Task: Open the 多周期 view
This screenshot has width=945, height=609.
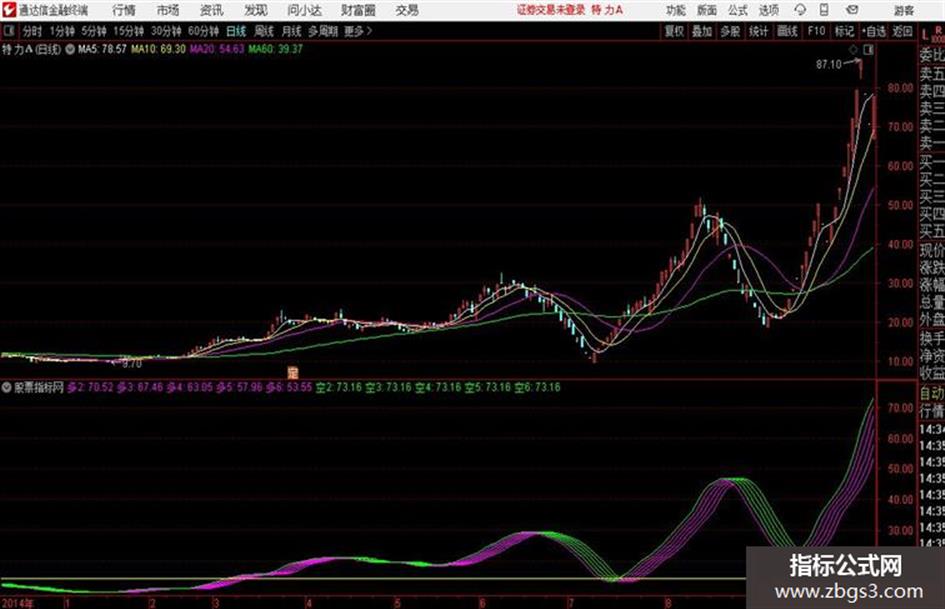Action: [x=323, y=31]
